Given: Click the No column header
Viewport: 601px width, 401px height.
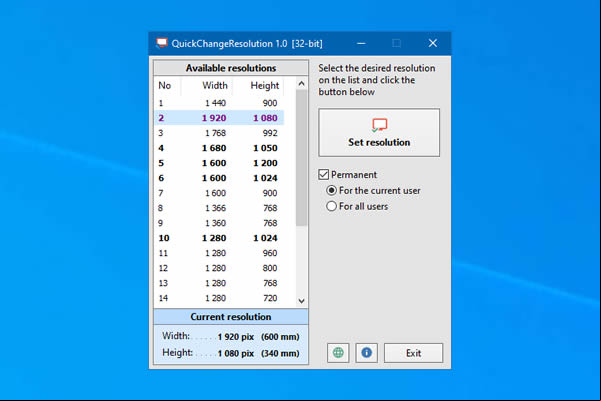Looking at the screenshot, I should 167,85.
